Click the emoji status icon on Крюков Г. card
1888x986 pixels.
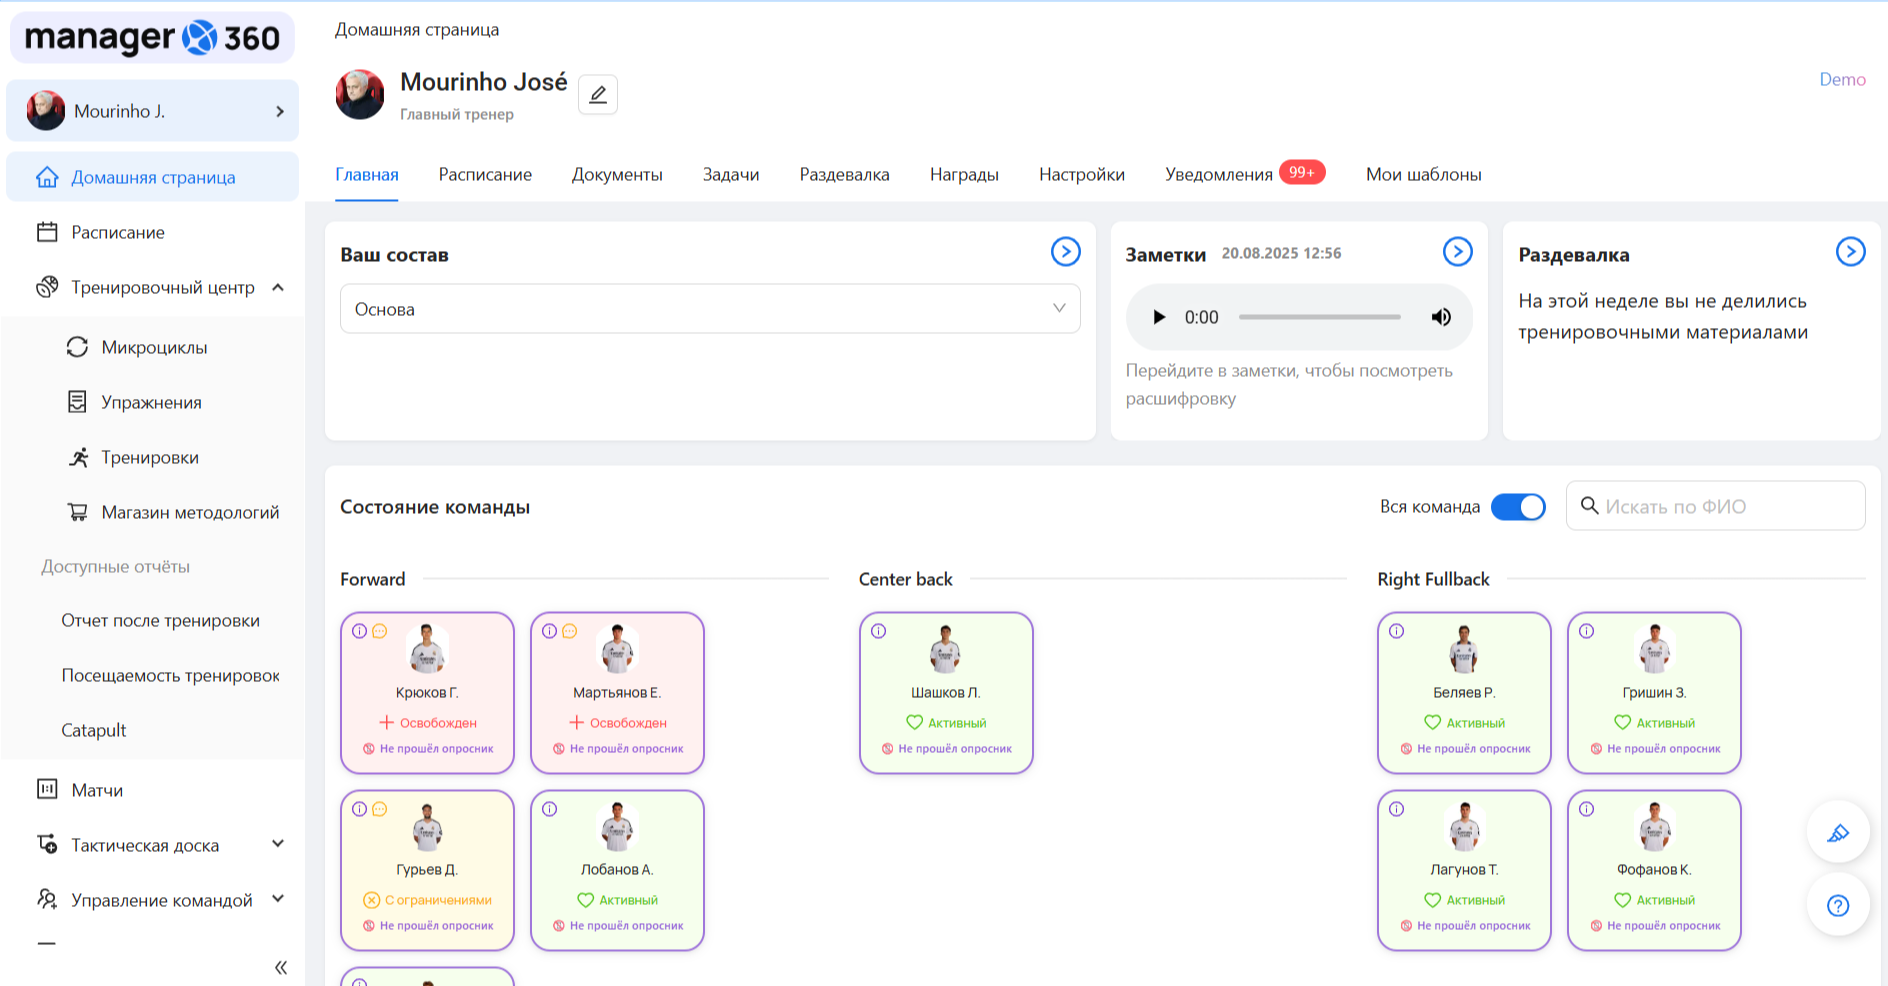[x=380, y=630]
